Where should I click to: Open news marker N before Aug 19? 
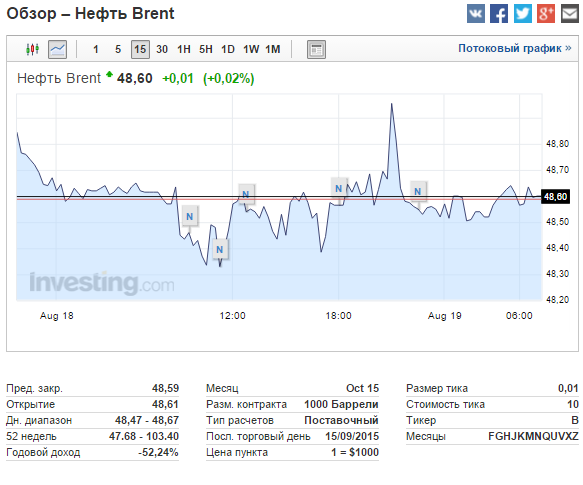point(418,191)
